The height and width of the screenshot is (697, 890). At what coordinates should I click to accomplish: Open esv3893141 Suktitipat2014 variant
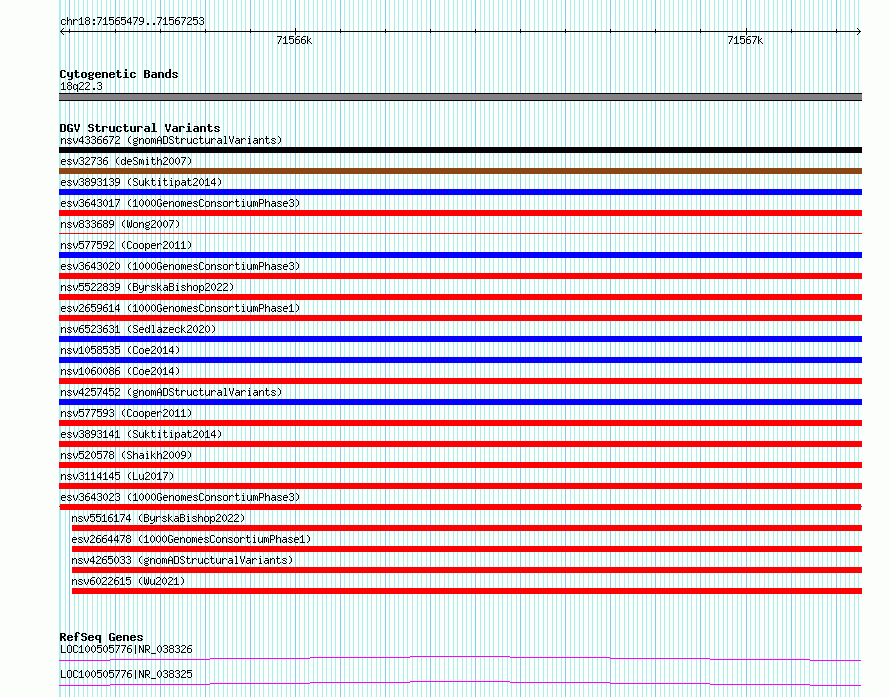tap(460, 444)
